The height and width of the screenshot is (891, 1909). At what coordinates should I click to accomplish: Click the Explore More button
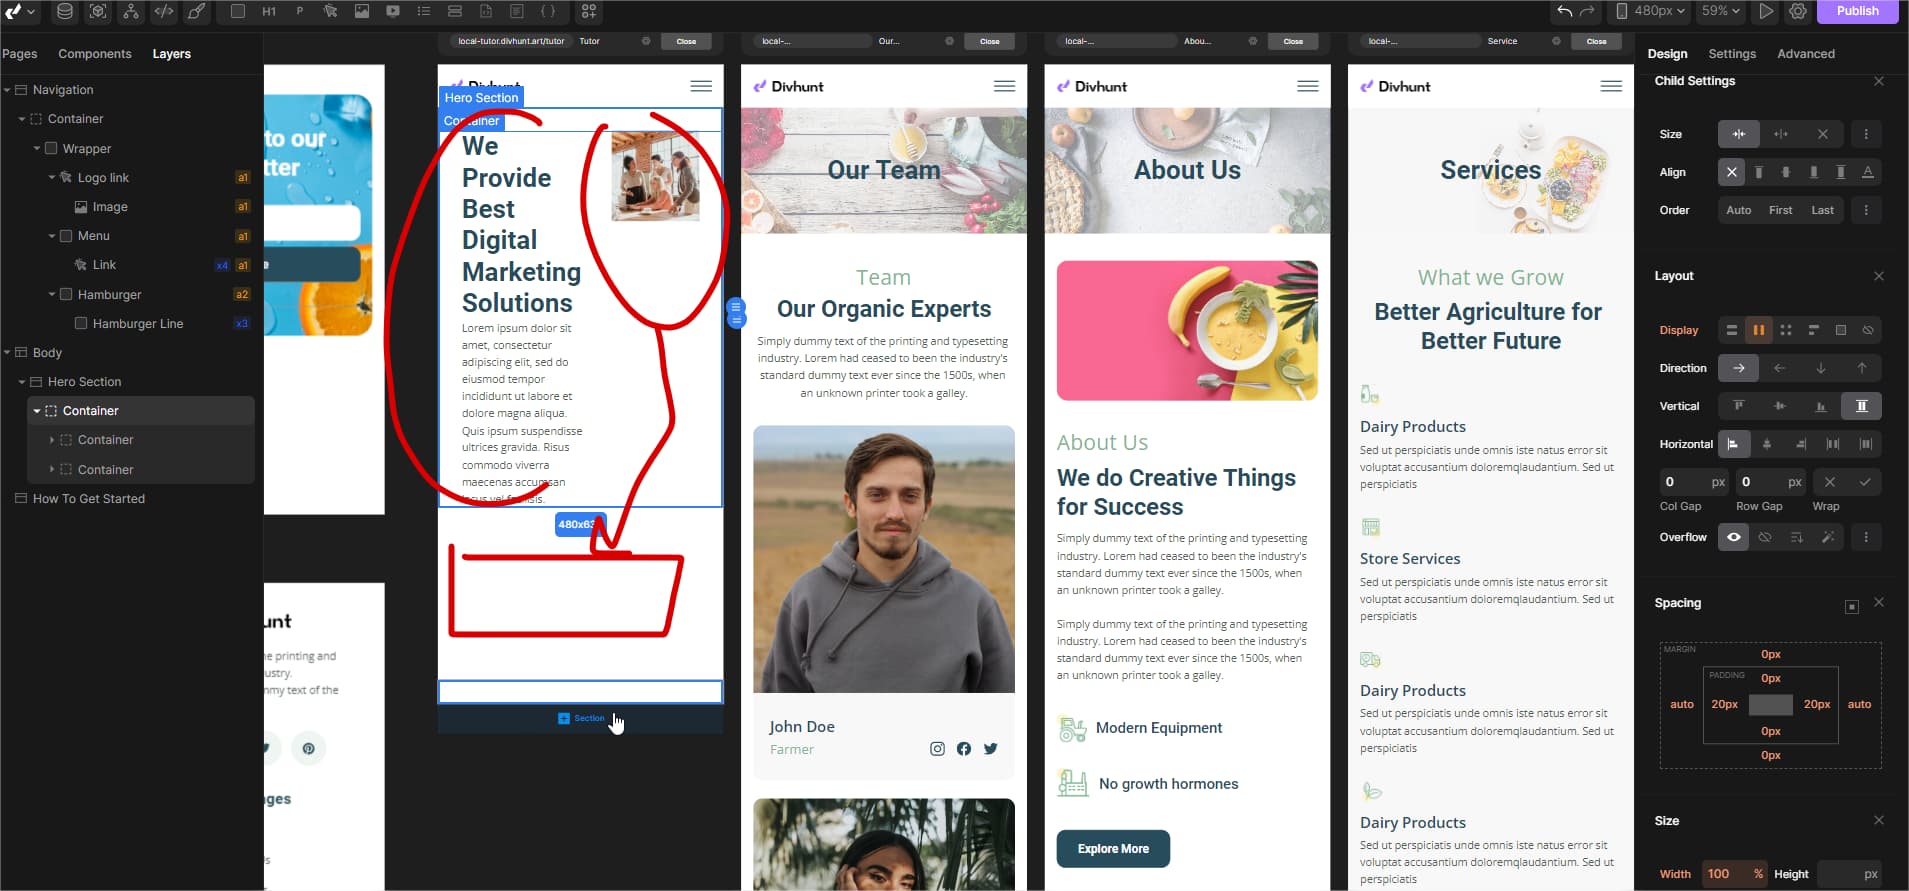(1113, 849)
